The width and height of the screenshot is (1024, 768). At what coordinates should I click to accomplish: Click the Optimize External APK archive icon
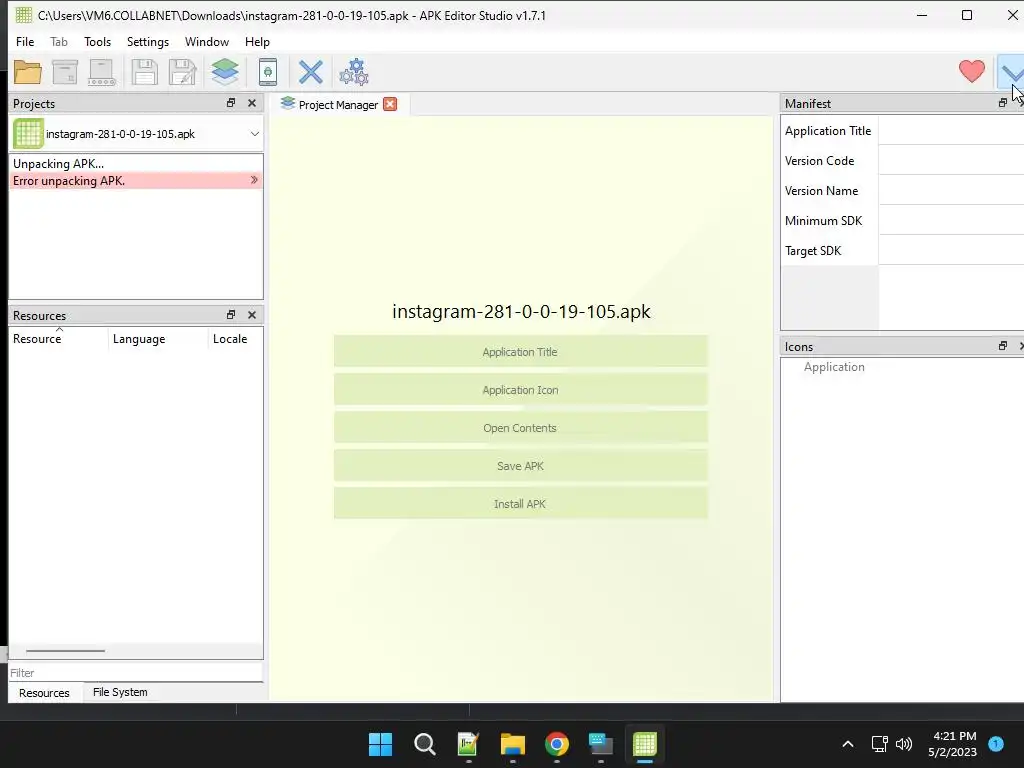tap(65, 72)
